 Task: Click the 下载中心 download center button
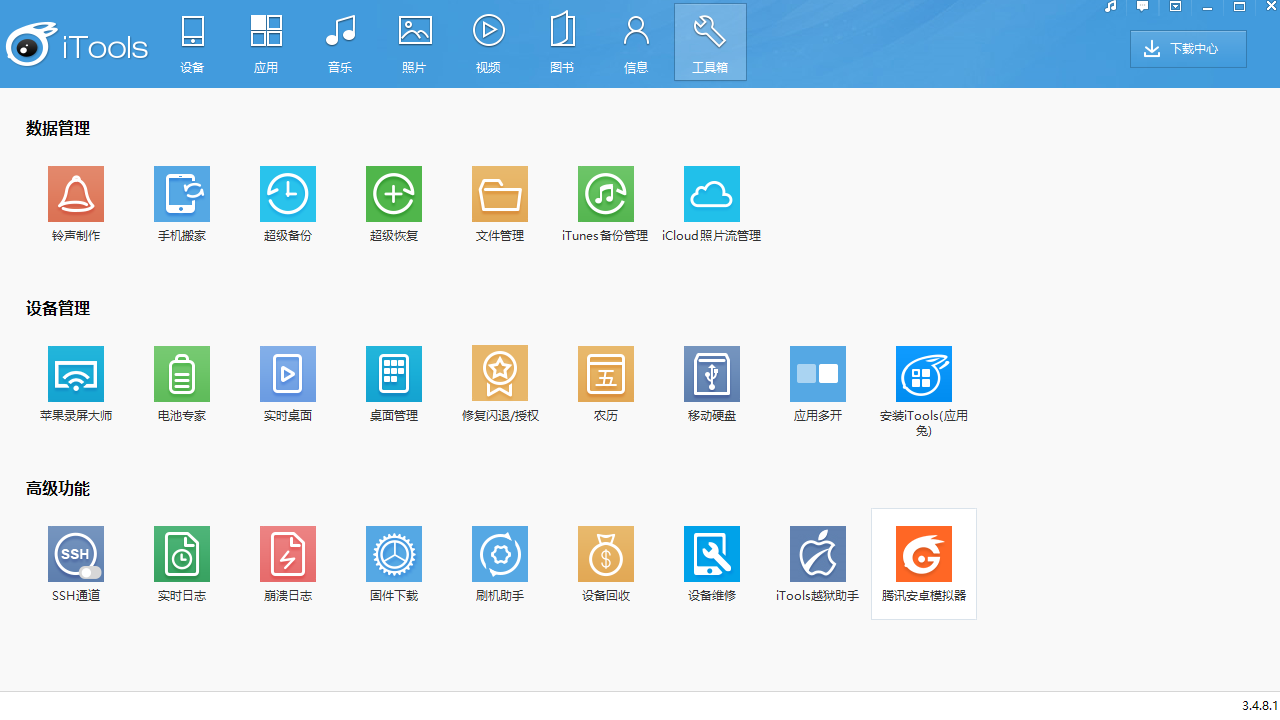(1188, 48)
